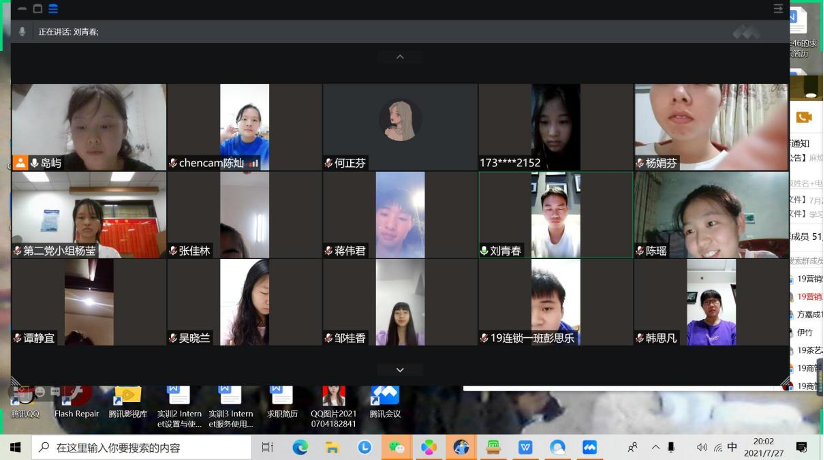Click the orange host icon beside 岛屿
This screenshot has width=824, height=460.
(20, 163)
